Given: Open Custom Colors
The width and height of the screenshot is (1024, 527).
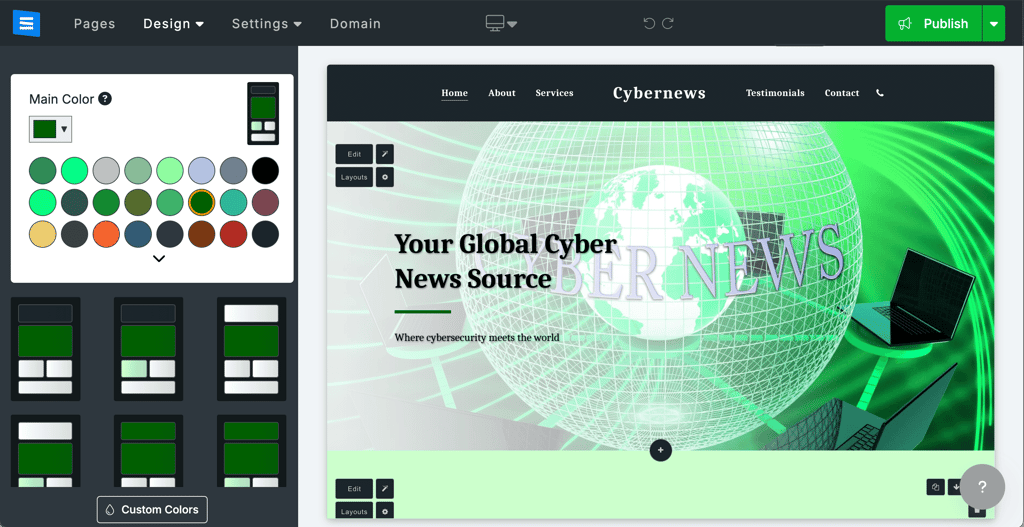Looking at the screenshot, I should pos(152,509).
